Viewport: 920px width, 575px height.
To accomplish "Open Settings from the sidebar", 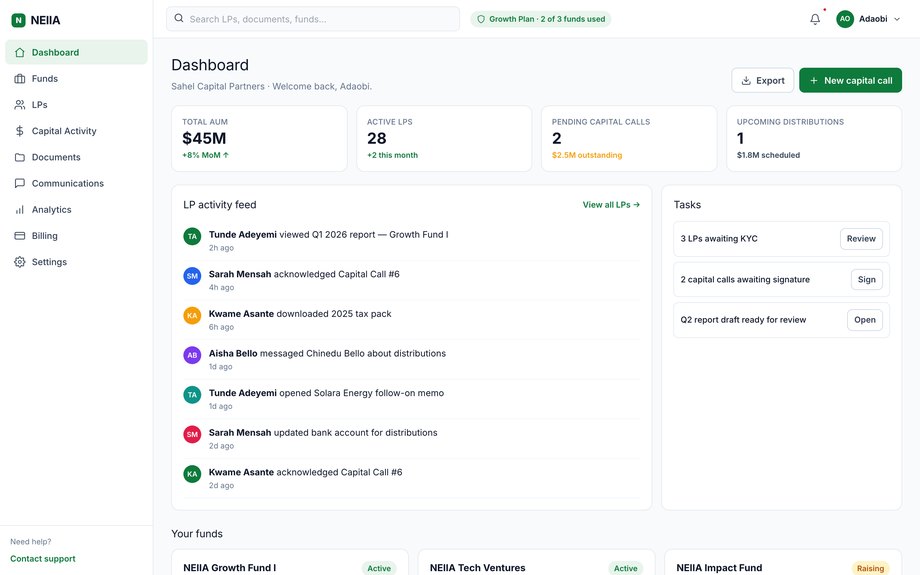I will [76, 262].
